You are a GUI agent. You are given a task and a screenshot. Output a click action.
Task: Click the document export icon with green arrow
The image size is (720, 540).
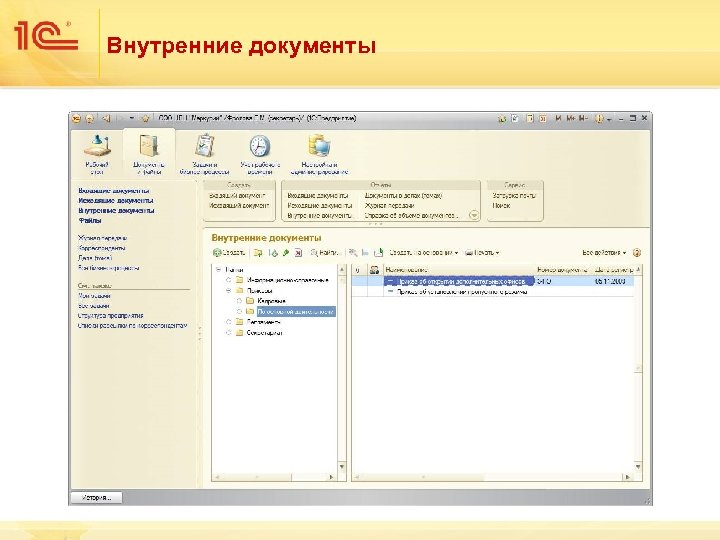tap(378, 253)
